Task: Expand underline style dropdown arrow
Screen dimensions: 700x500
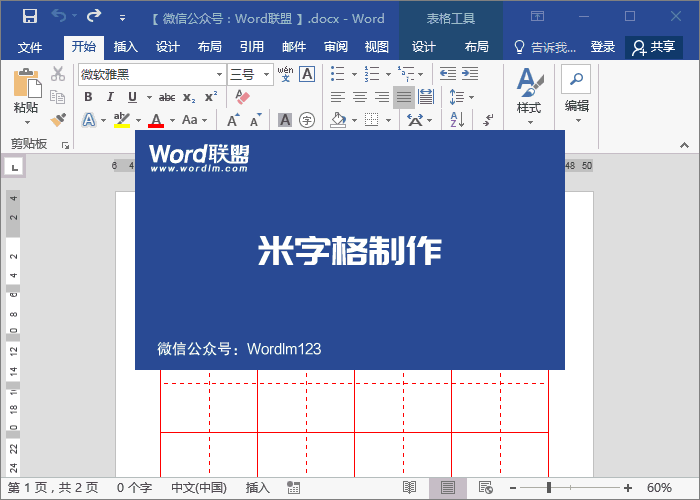Action: (x=149, y=97)
